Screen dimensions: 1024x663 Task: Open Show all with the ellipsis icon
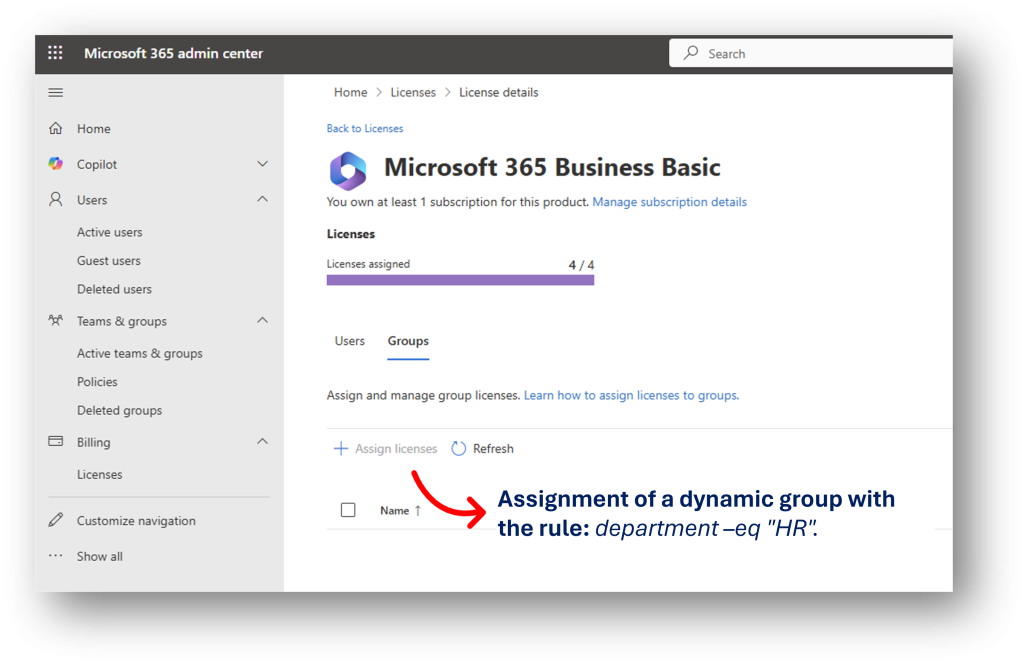point(55,556)
